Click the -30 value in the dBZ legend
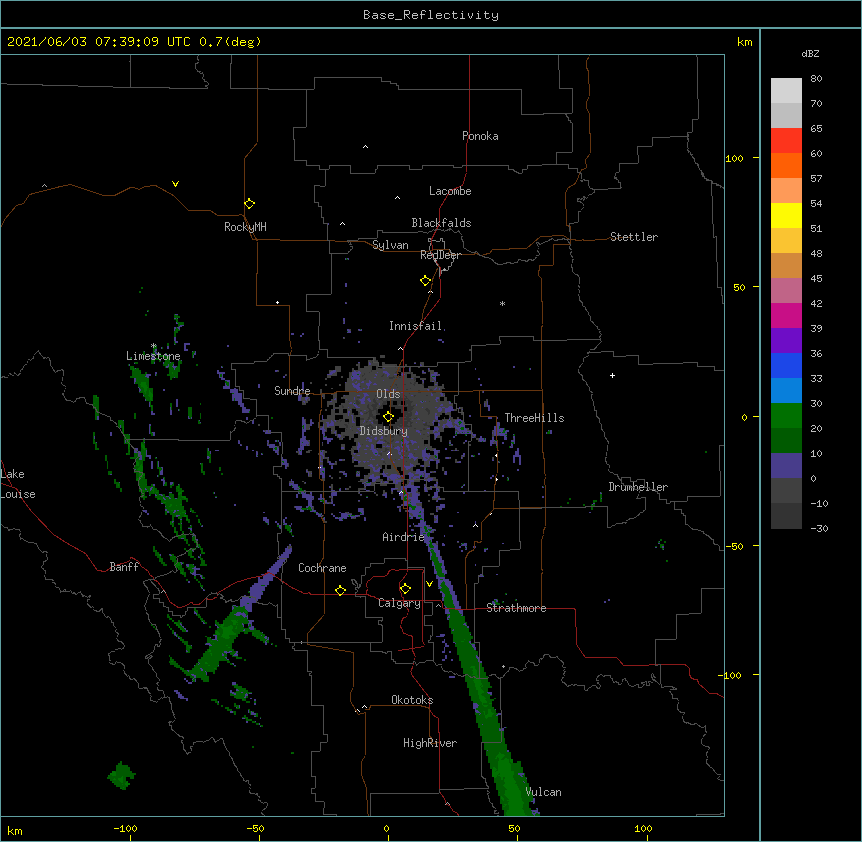The width and height of the screenshot is (862, 842). pyautogui.click(x=819, y=528)
